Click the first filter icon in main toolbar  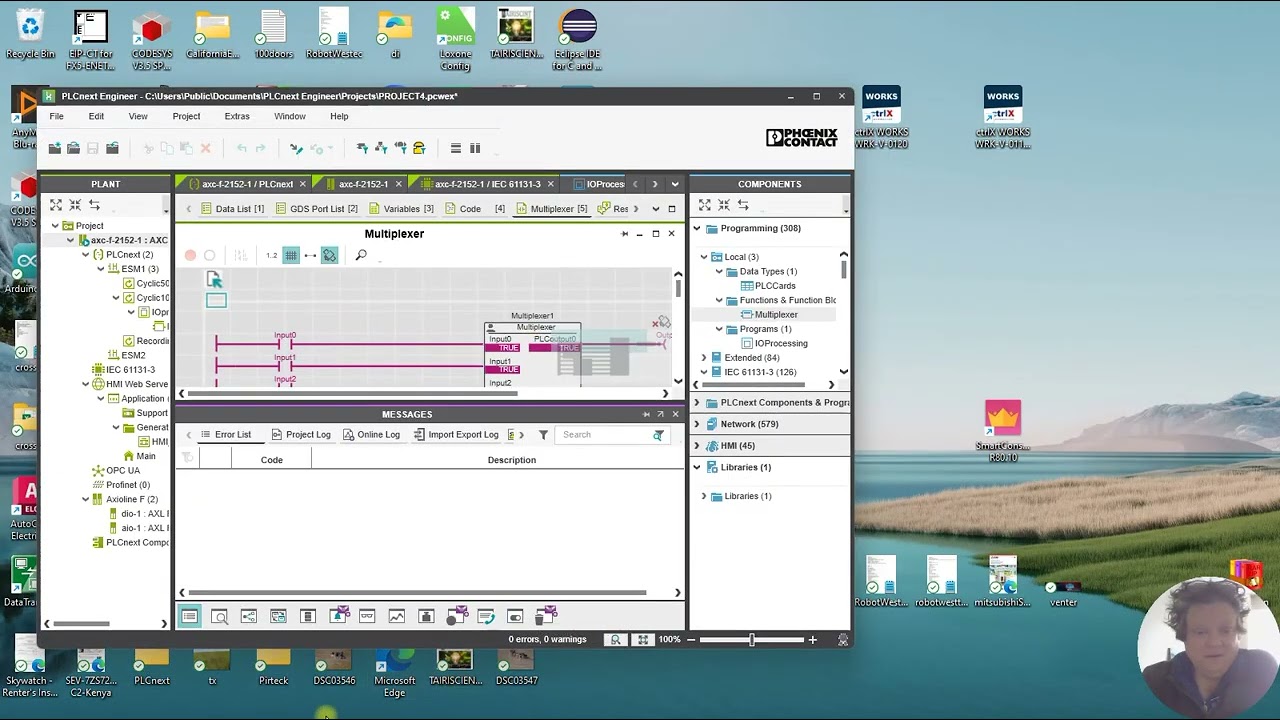pos(362,148)
